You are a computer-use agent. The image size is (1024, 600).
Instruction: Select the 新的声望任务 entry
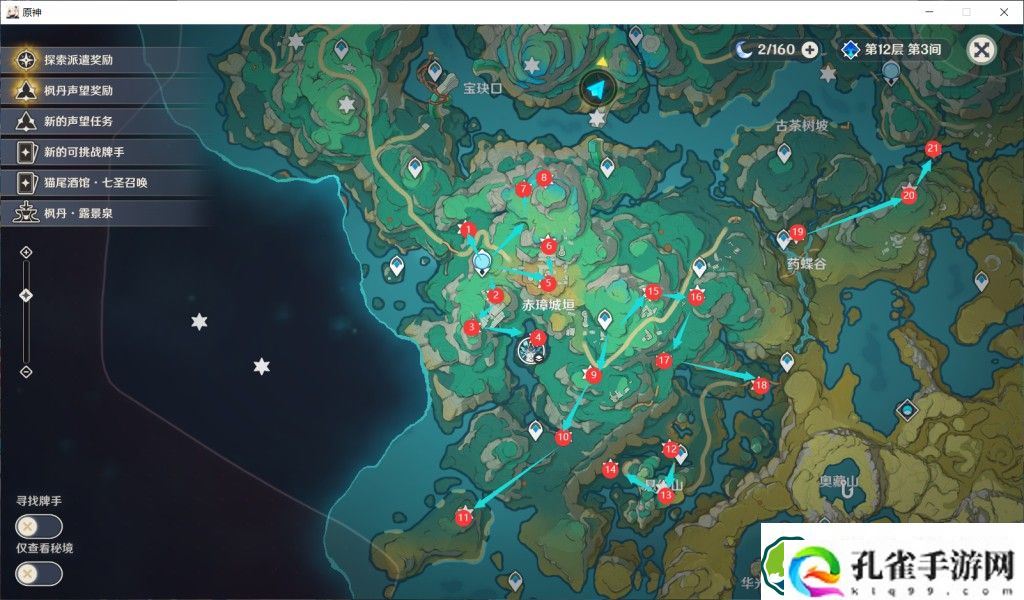(x=104, y=121)
